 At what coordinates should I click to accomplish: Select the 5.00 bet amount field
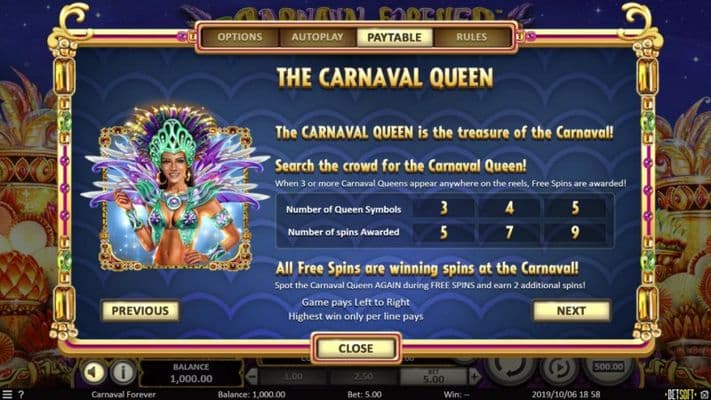coord(433,376)
